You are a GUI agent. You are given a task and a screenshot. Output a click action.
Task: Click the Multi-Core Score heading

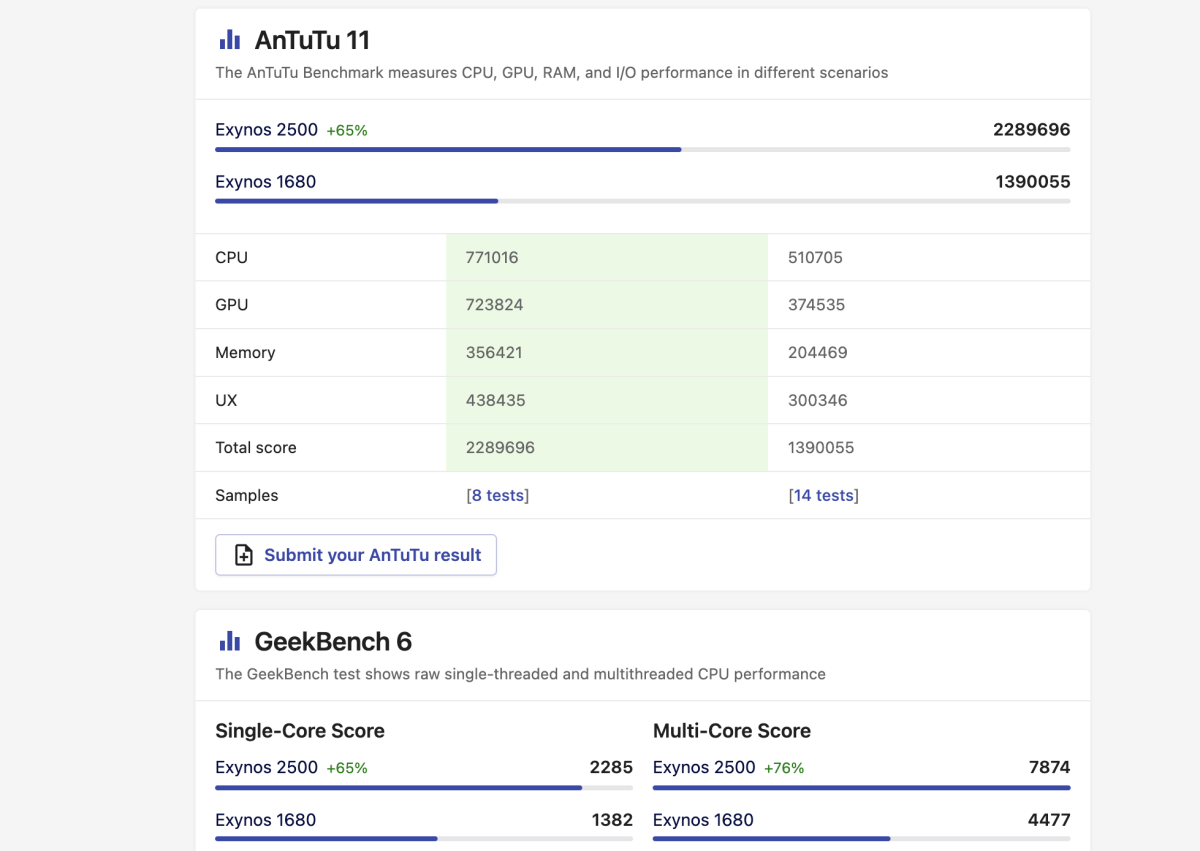coord(732,731)
